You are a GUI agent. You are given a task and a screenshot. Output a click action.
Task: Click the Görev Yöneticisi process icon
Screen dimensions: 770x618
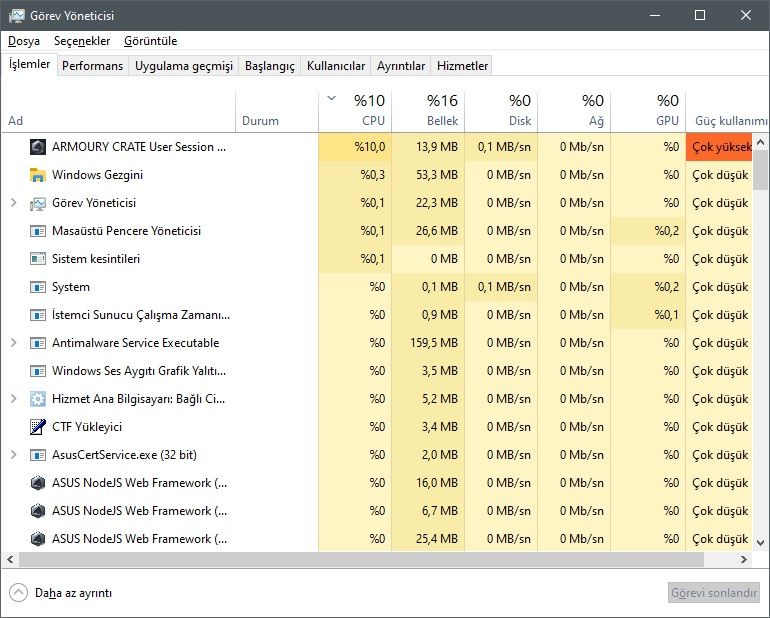[38, 203]
